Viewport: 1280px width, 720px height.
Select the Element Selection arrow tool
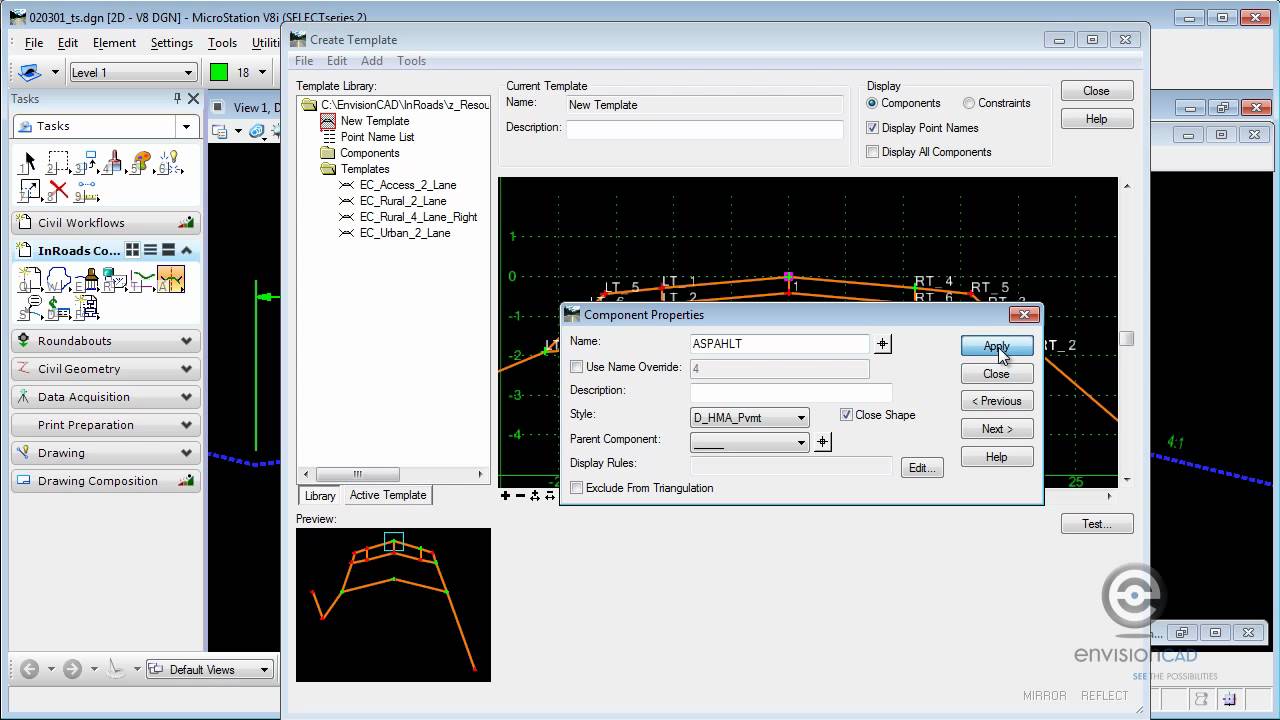tap(28, 162)
